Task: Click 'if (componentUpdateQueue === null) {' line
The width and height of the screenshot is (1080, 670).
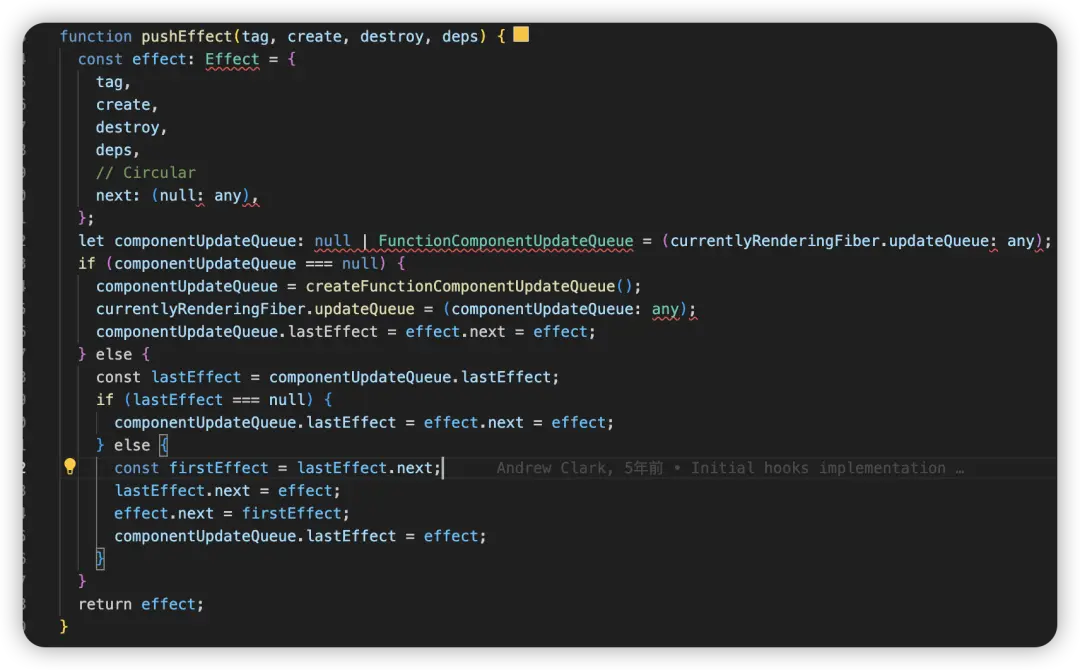Action: pyautogui.click(x=242, y=264)
